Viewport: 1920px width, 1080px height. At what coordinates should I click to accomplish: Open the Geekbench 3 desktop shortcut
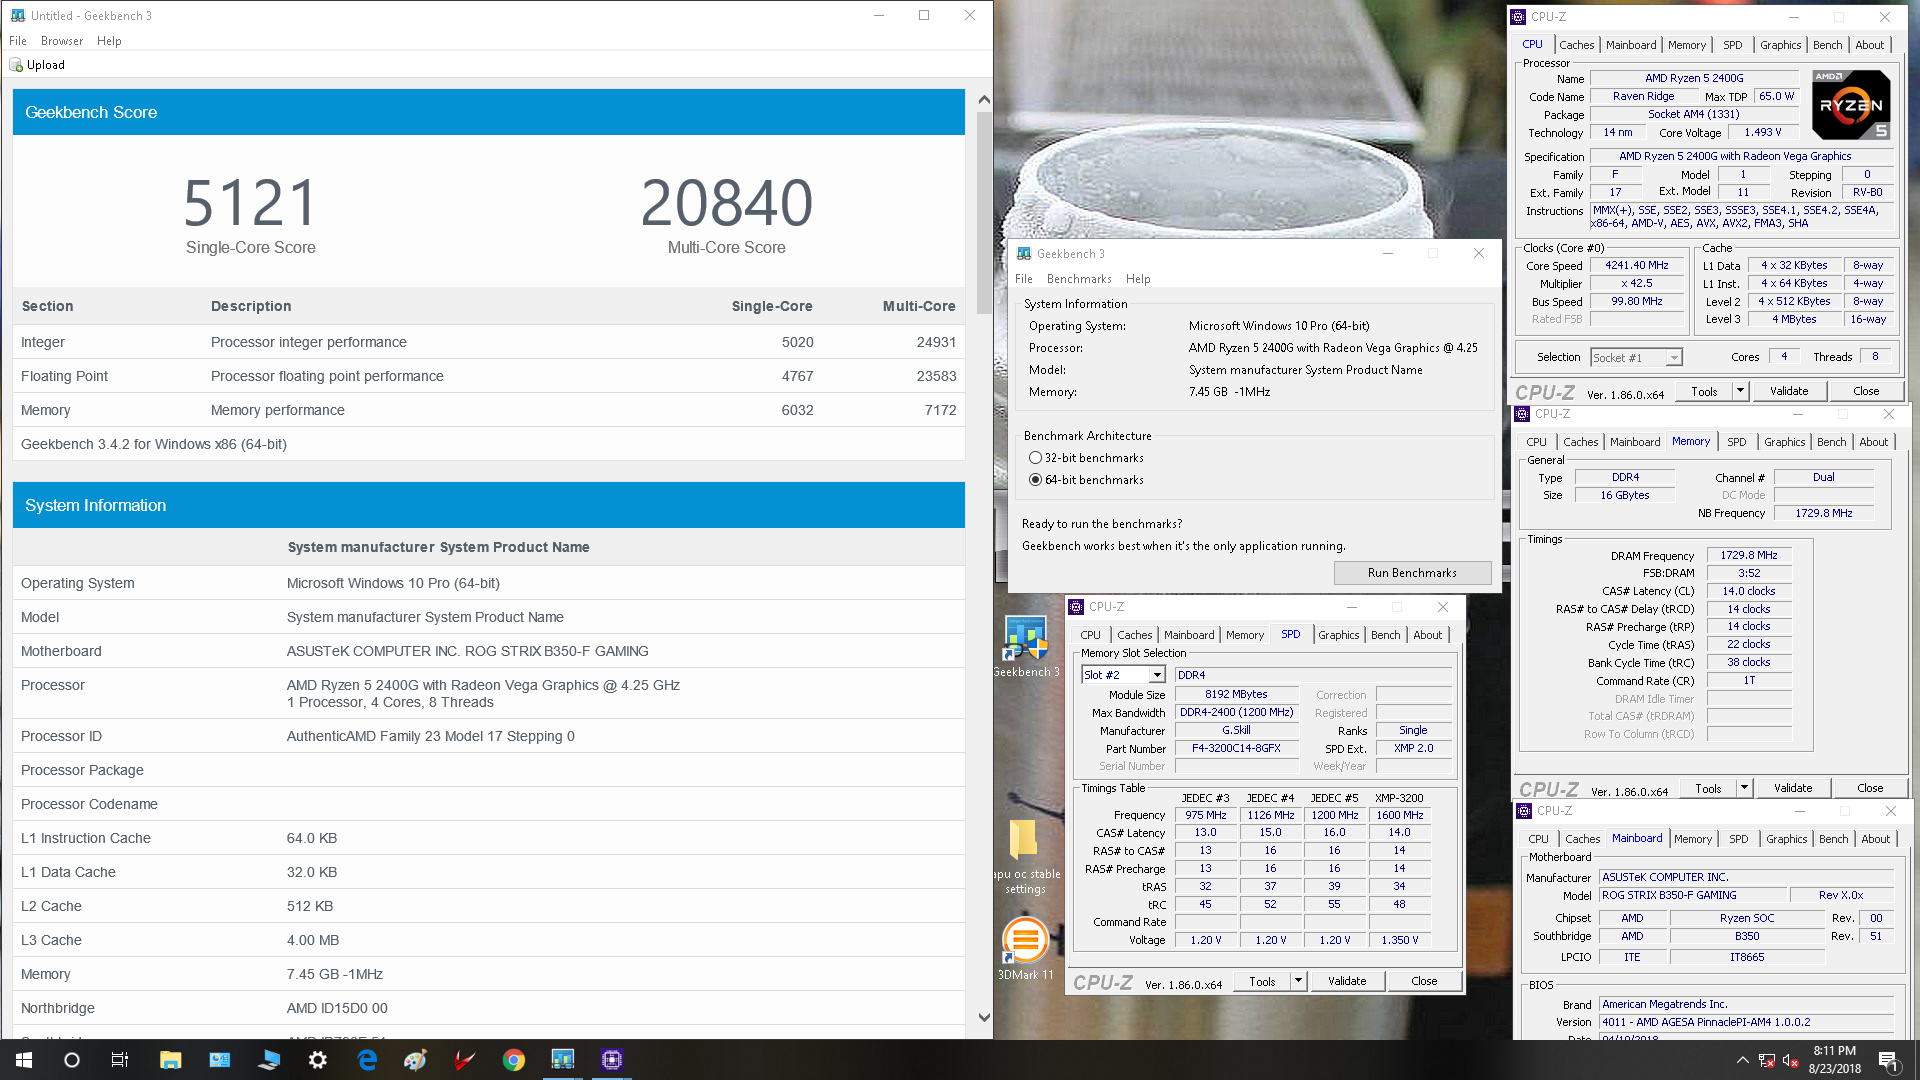click(1026, 647)
